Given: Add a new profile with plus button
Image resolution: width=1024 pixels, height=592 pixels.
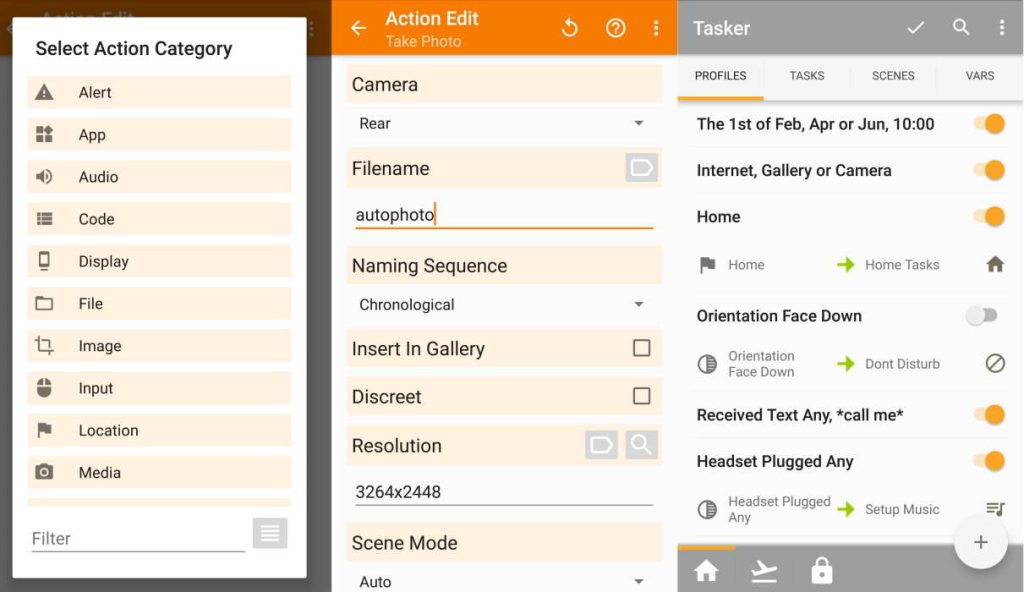Looking at the screenshot, I should click(x=980, y=542).
